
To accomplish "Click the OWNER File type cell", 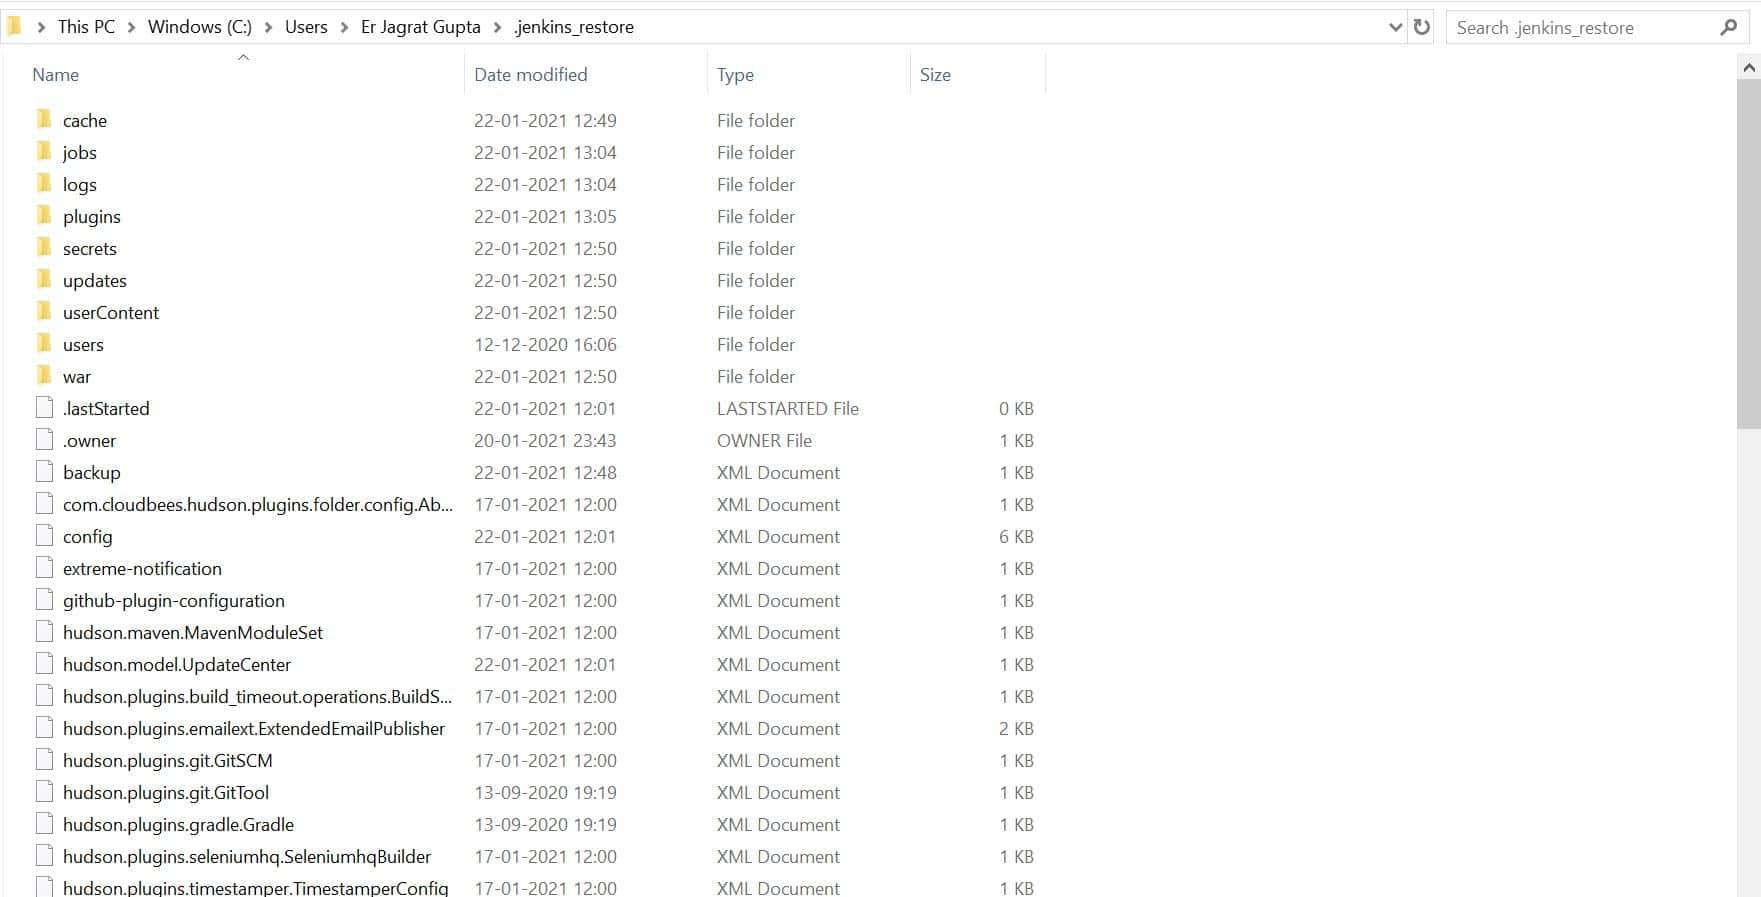I will tap(764, 440).
